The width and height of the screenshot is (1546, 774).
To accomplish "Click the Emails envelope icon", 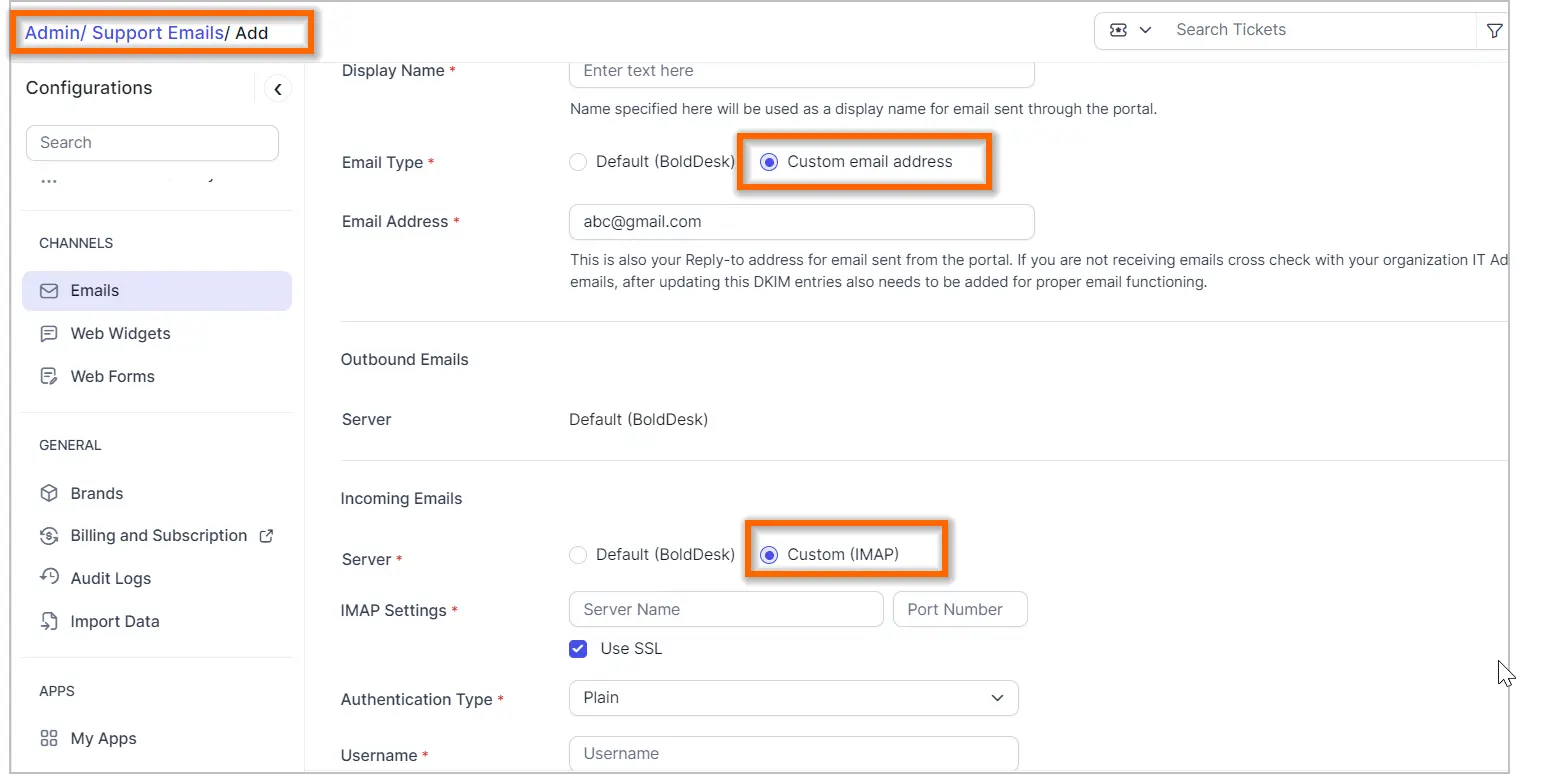I will 48,291.
